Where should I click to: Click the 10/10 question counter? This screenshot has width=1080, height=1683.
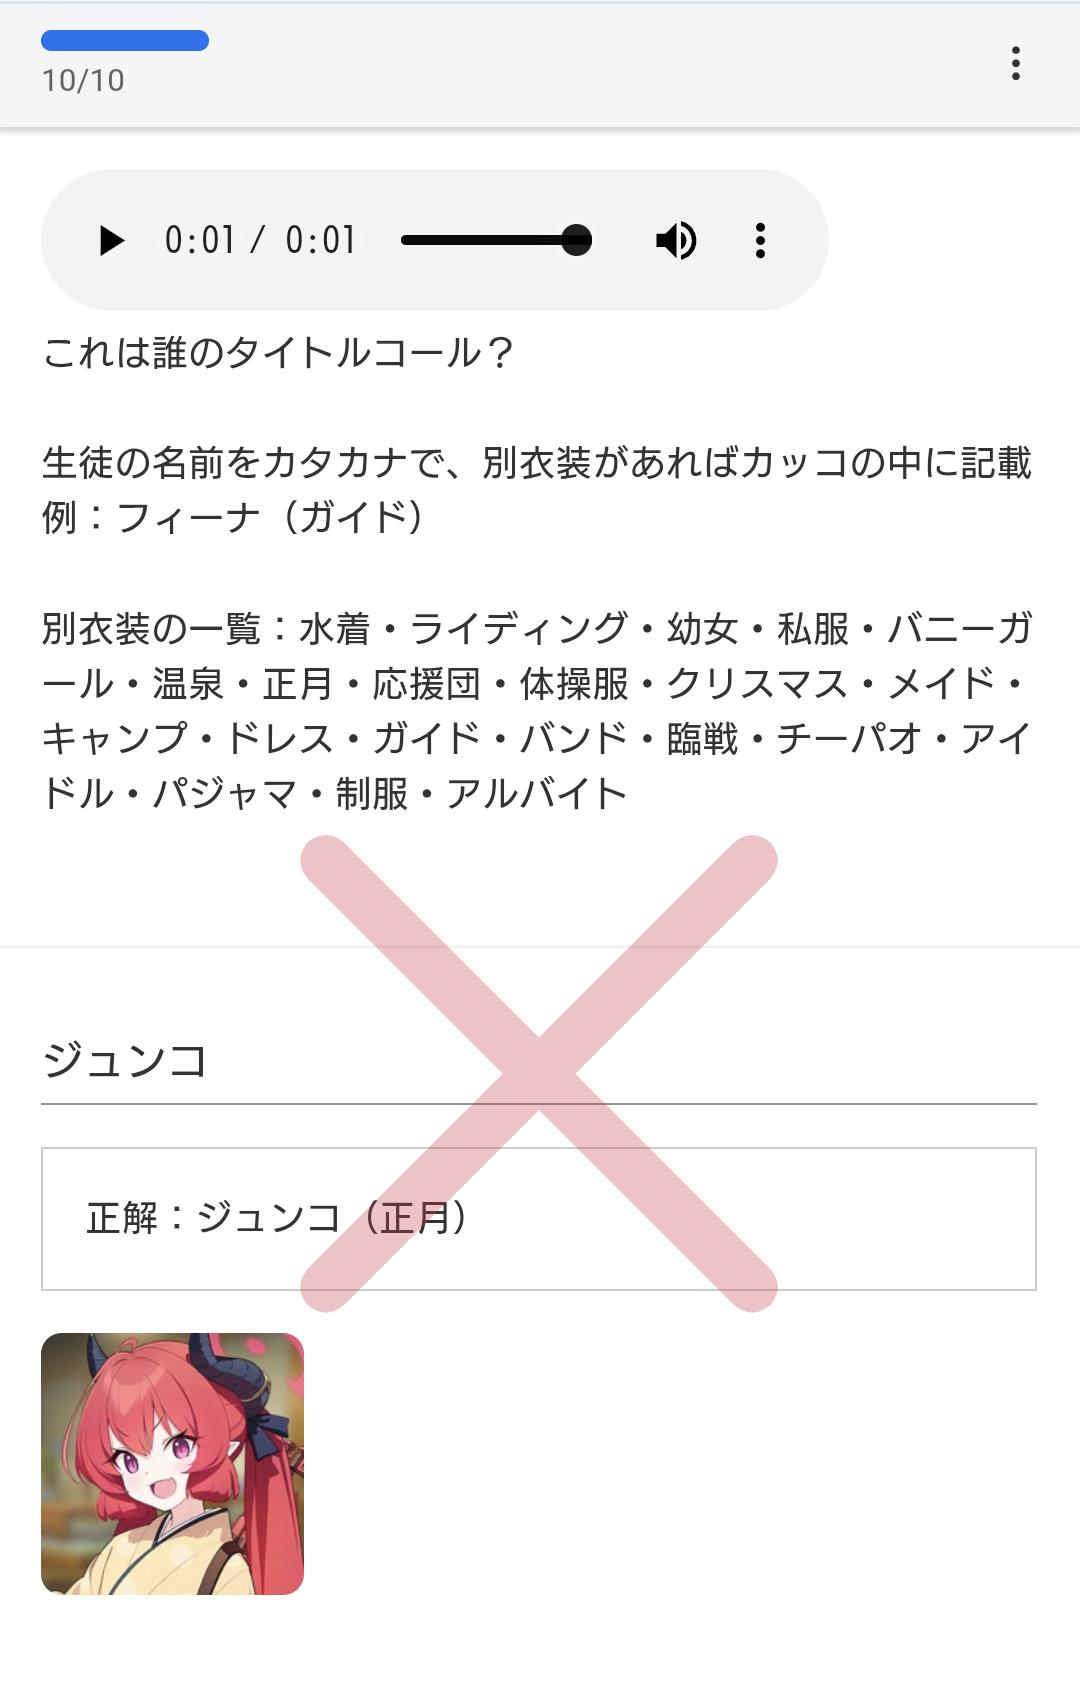pos(83,80)
